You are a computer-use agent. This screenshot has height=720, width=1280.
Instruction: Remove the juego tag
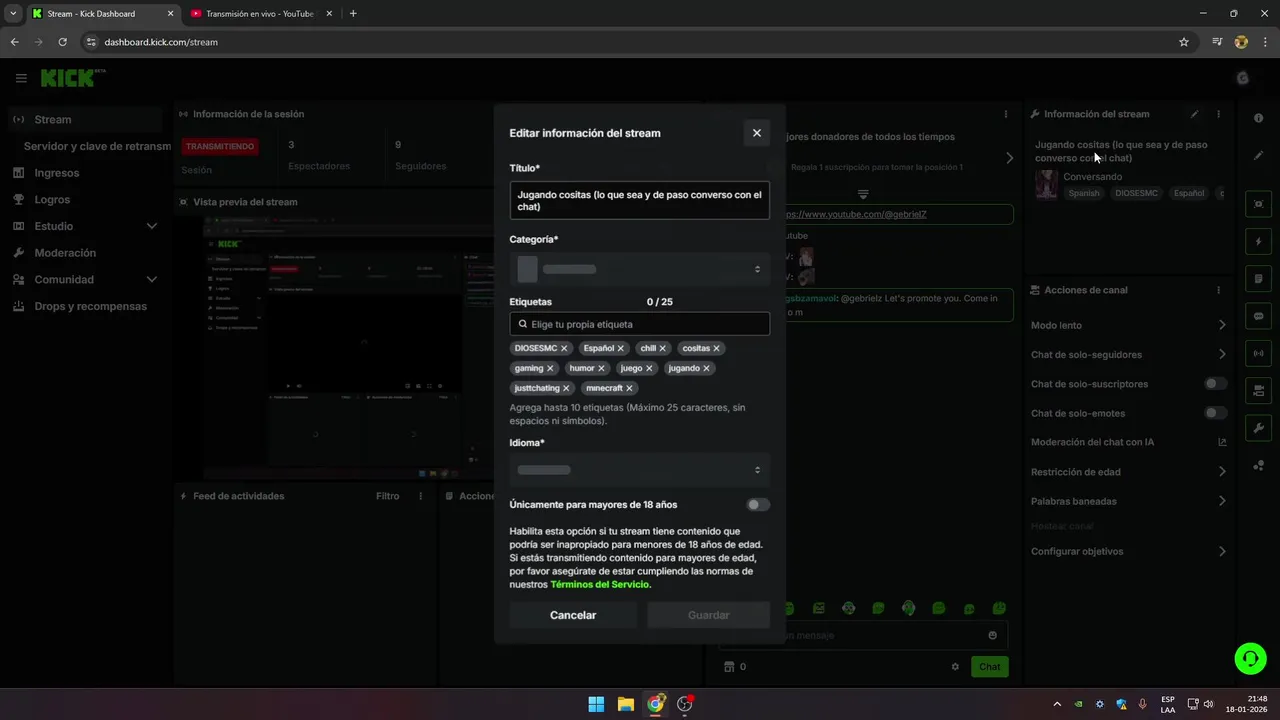pyautogui.click(x=649, y=368)
